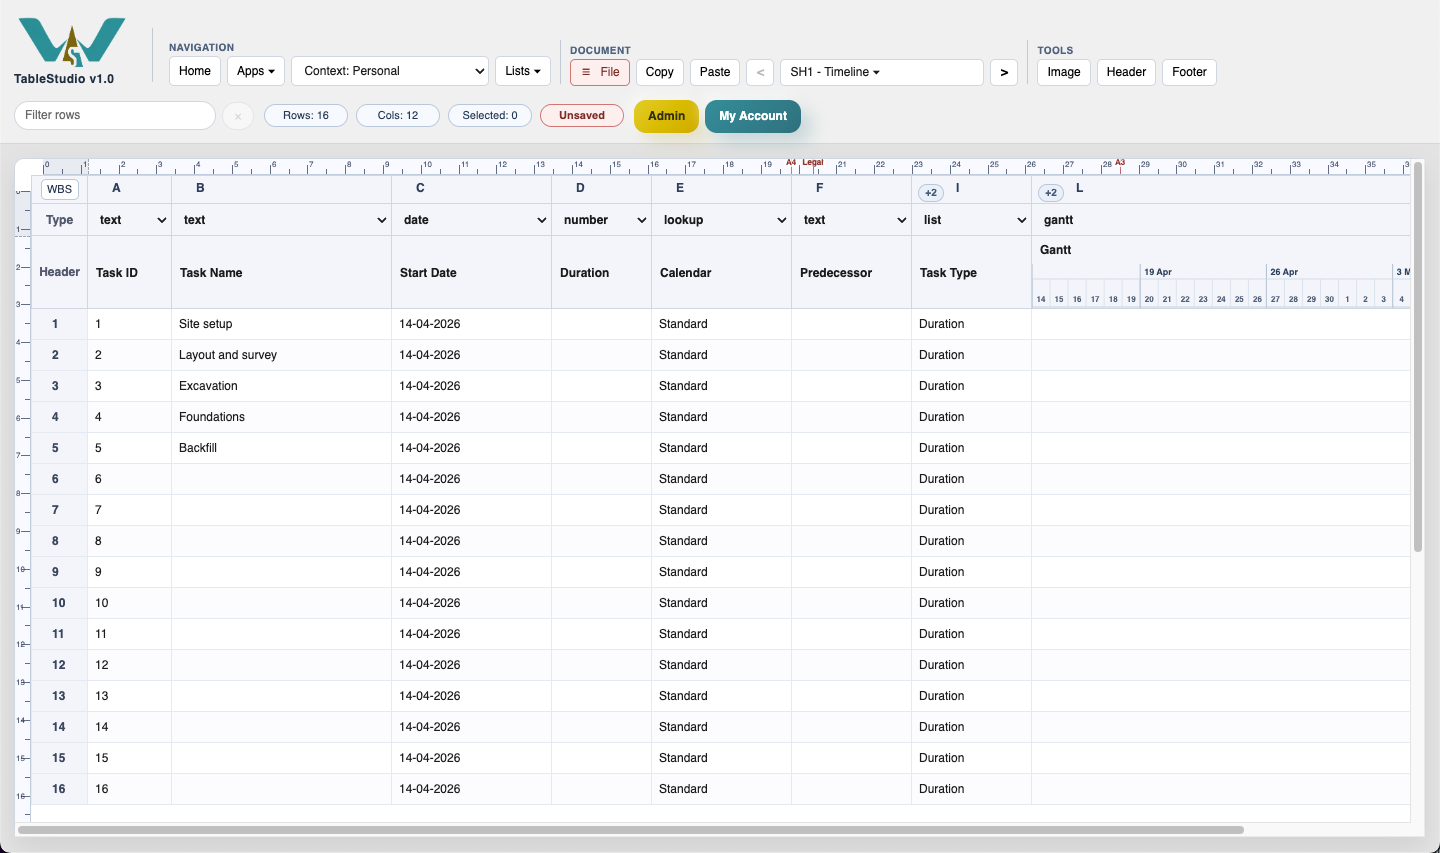Select the 'Site setup' cell
1440x853 pixels.
282,324
